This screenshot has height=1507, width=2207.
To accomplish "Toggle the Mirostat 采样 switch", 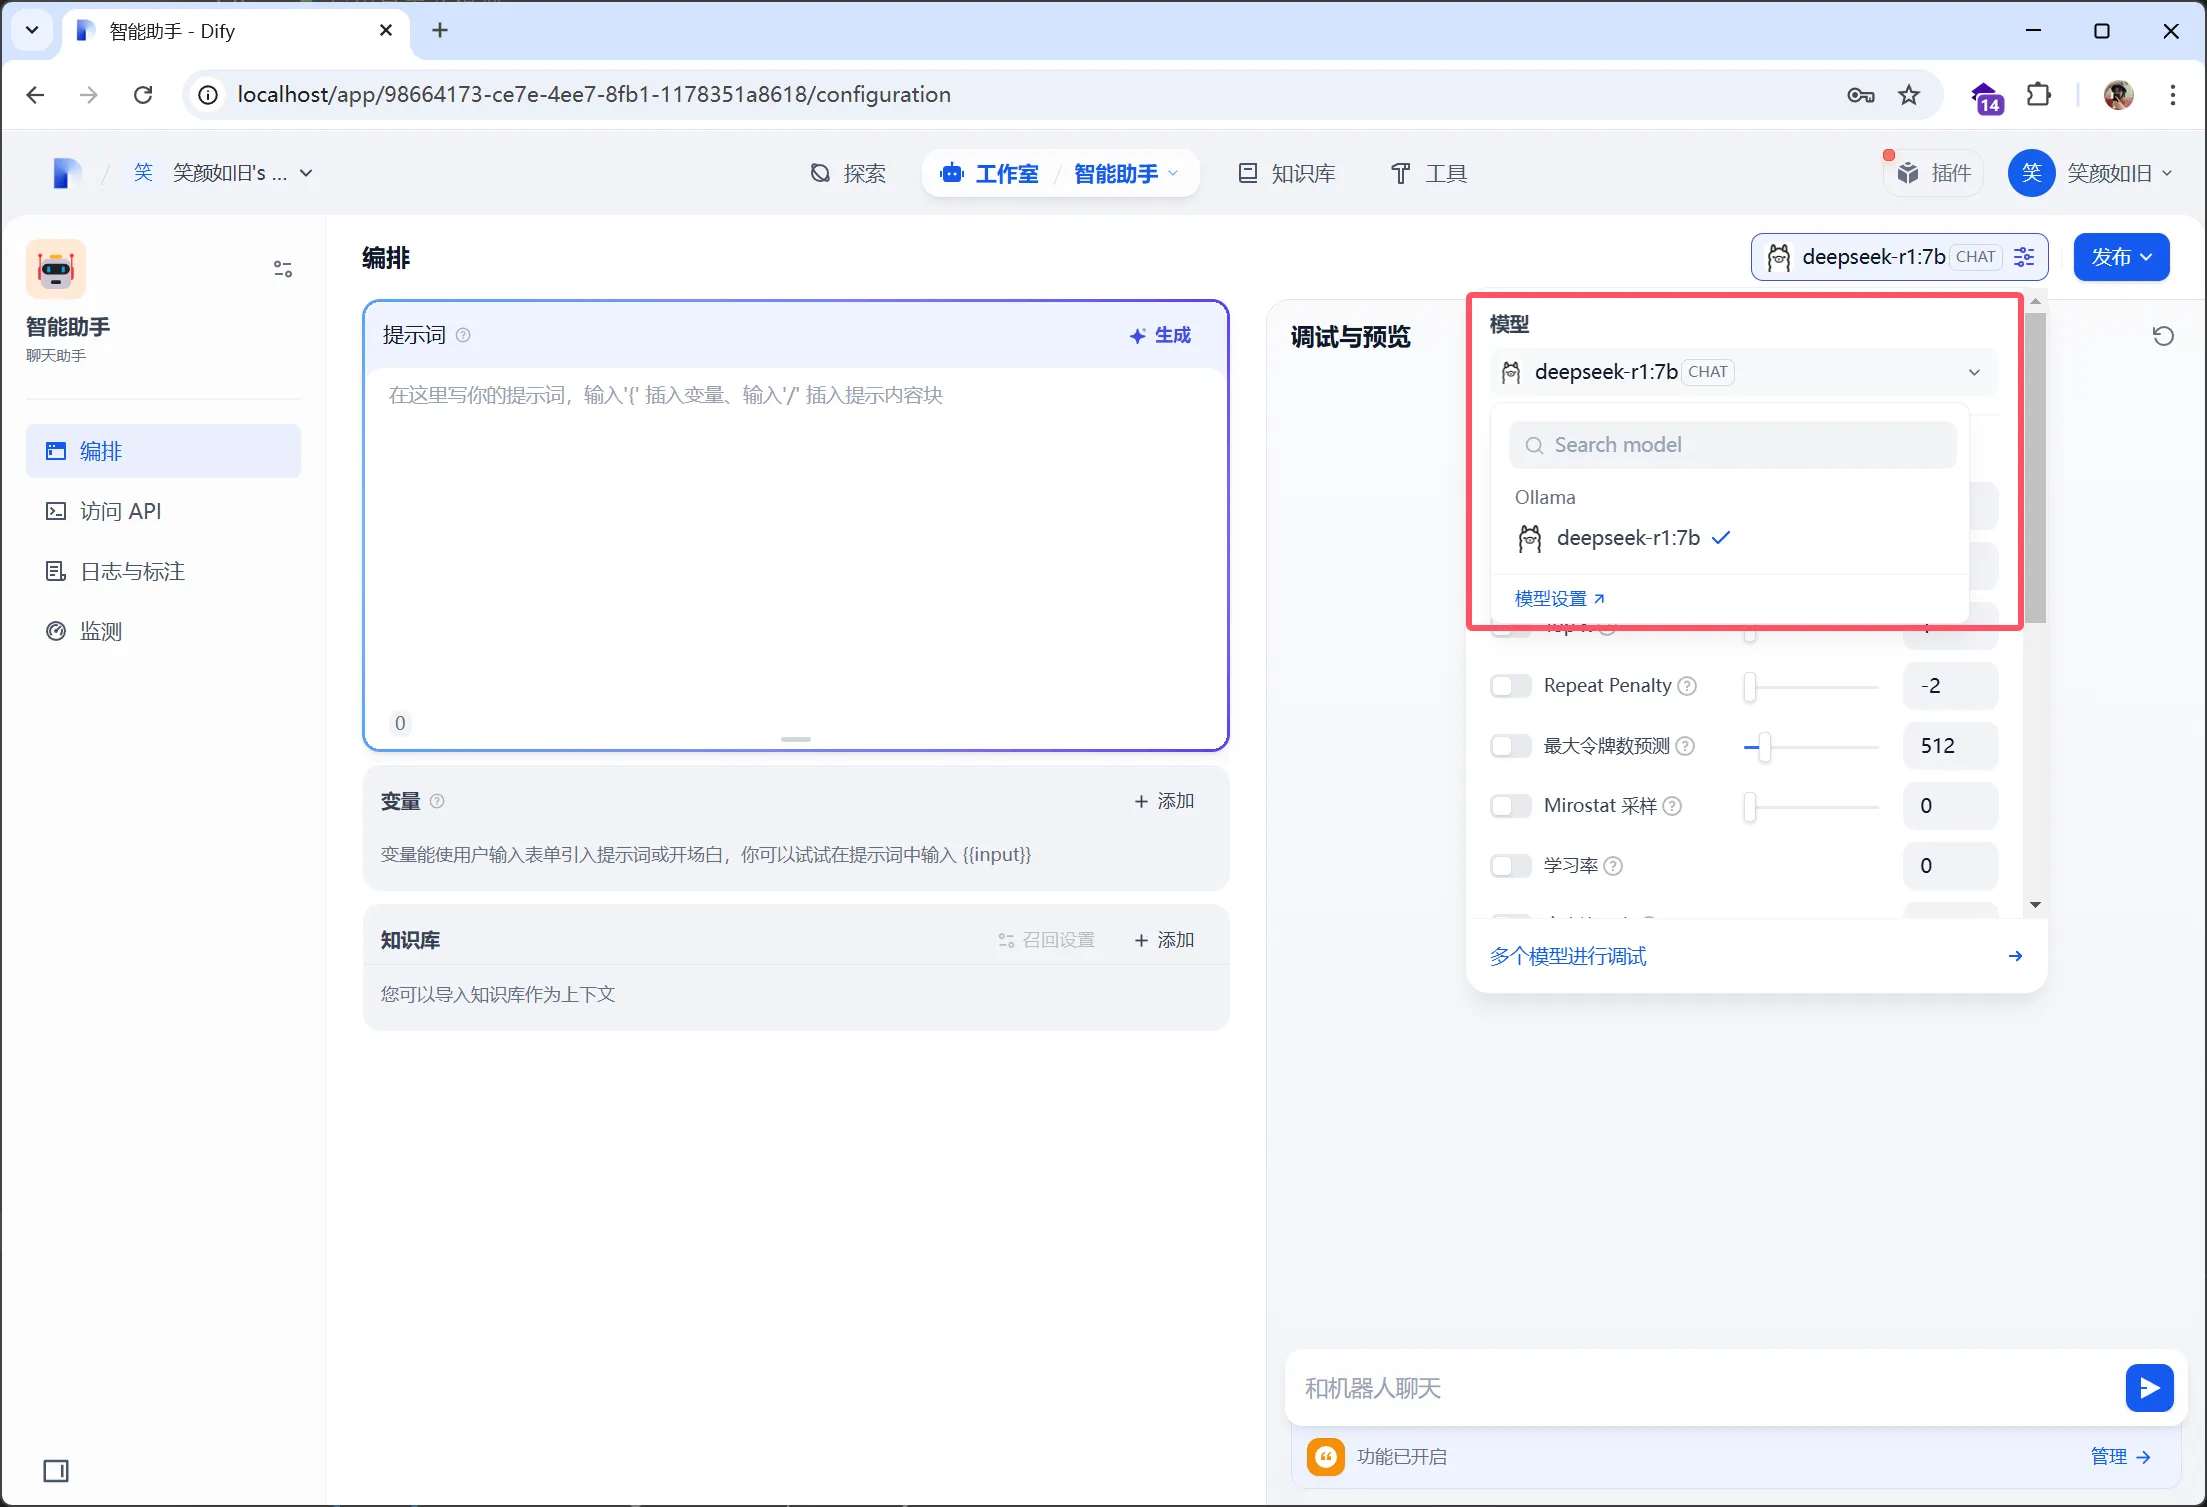I will coord(1511,806).
